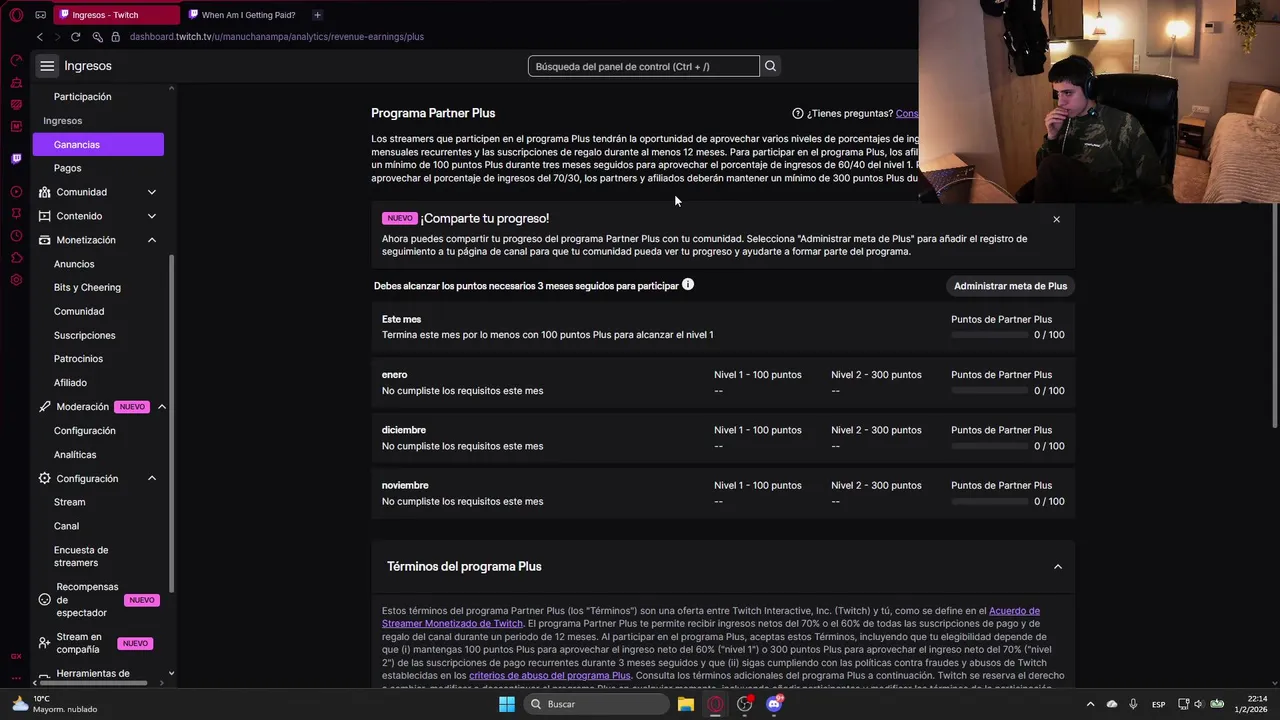The width and height of the screenshot is (1280, 720).
Task: Open Acuerdo de Streamer Monetizado link
Action: coord(711,617)
